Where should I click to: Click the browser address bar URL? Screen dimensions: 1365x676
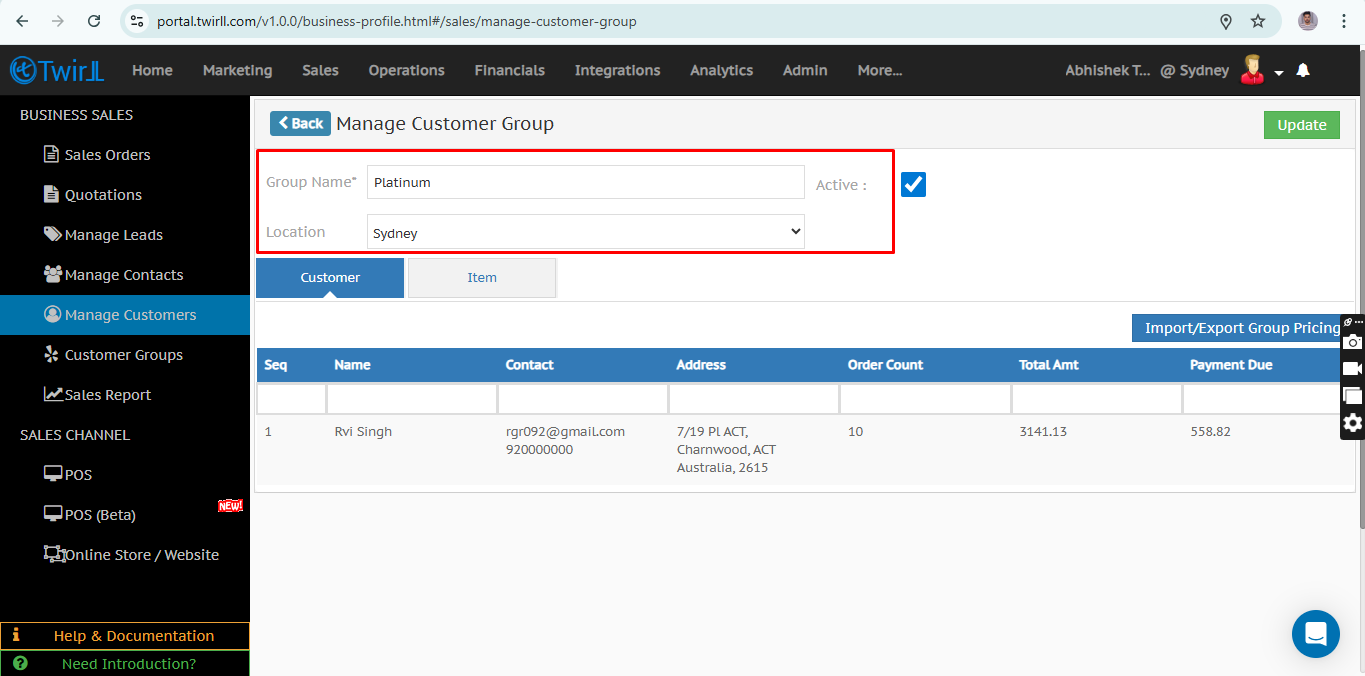396,21
